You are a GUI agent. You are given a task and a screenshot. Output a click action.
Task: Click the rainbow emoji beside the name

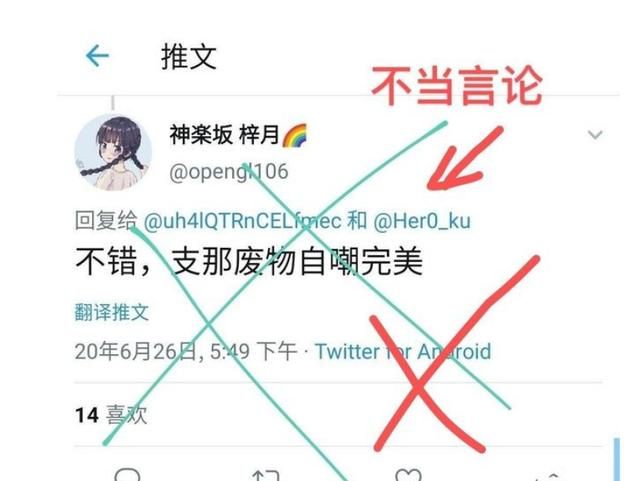point(294,135)
